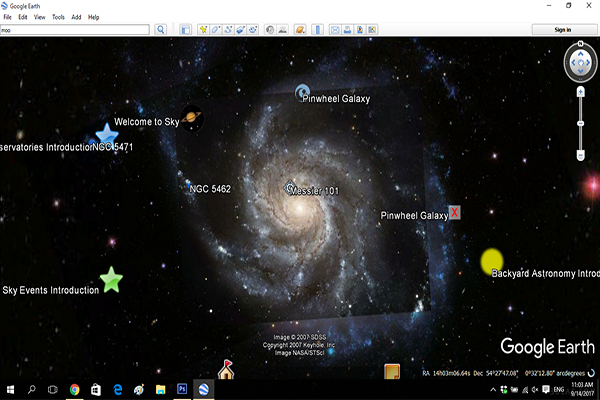The image size is (600, 400).
Task: Click the red X Pinwheel Galaxy icon
Action: (455, 212)
